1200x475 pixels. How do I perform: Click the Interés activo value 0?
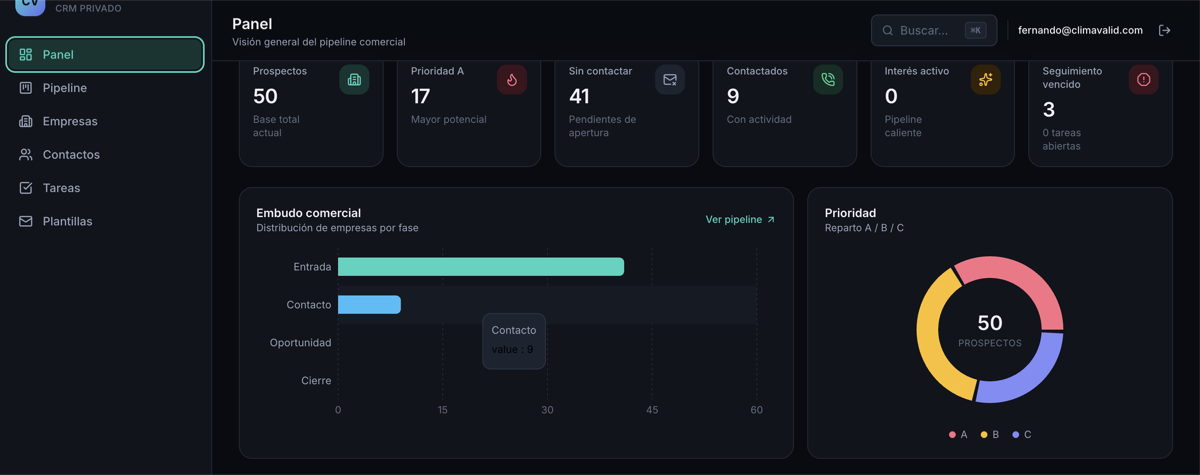891,96
